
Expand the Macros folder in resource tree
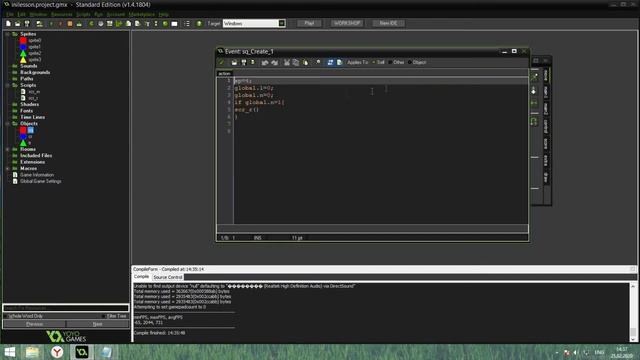pos(7,168)
